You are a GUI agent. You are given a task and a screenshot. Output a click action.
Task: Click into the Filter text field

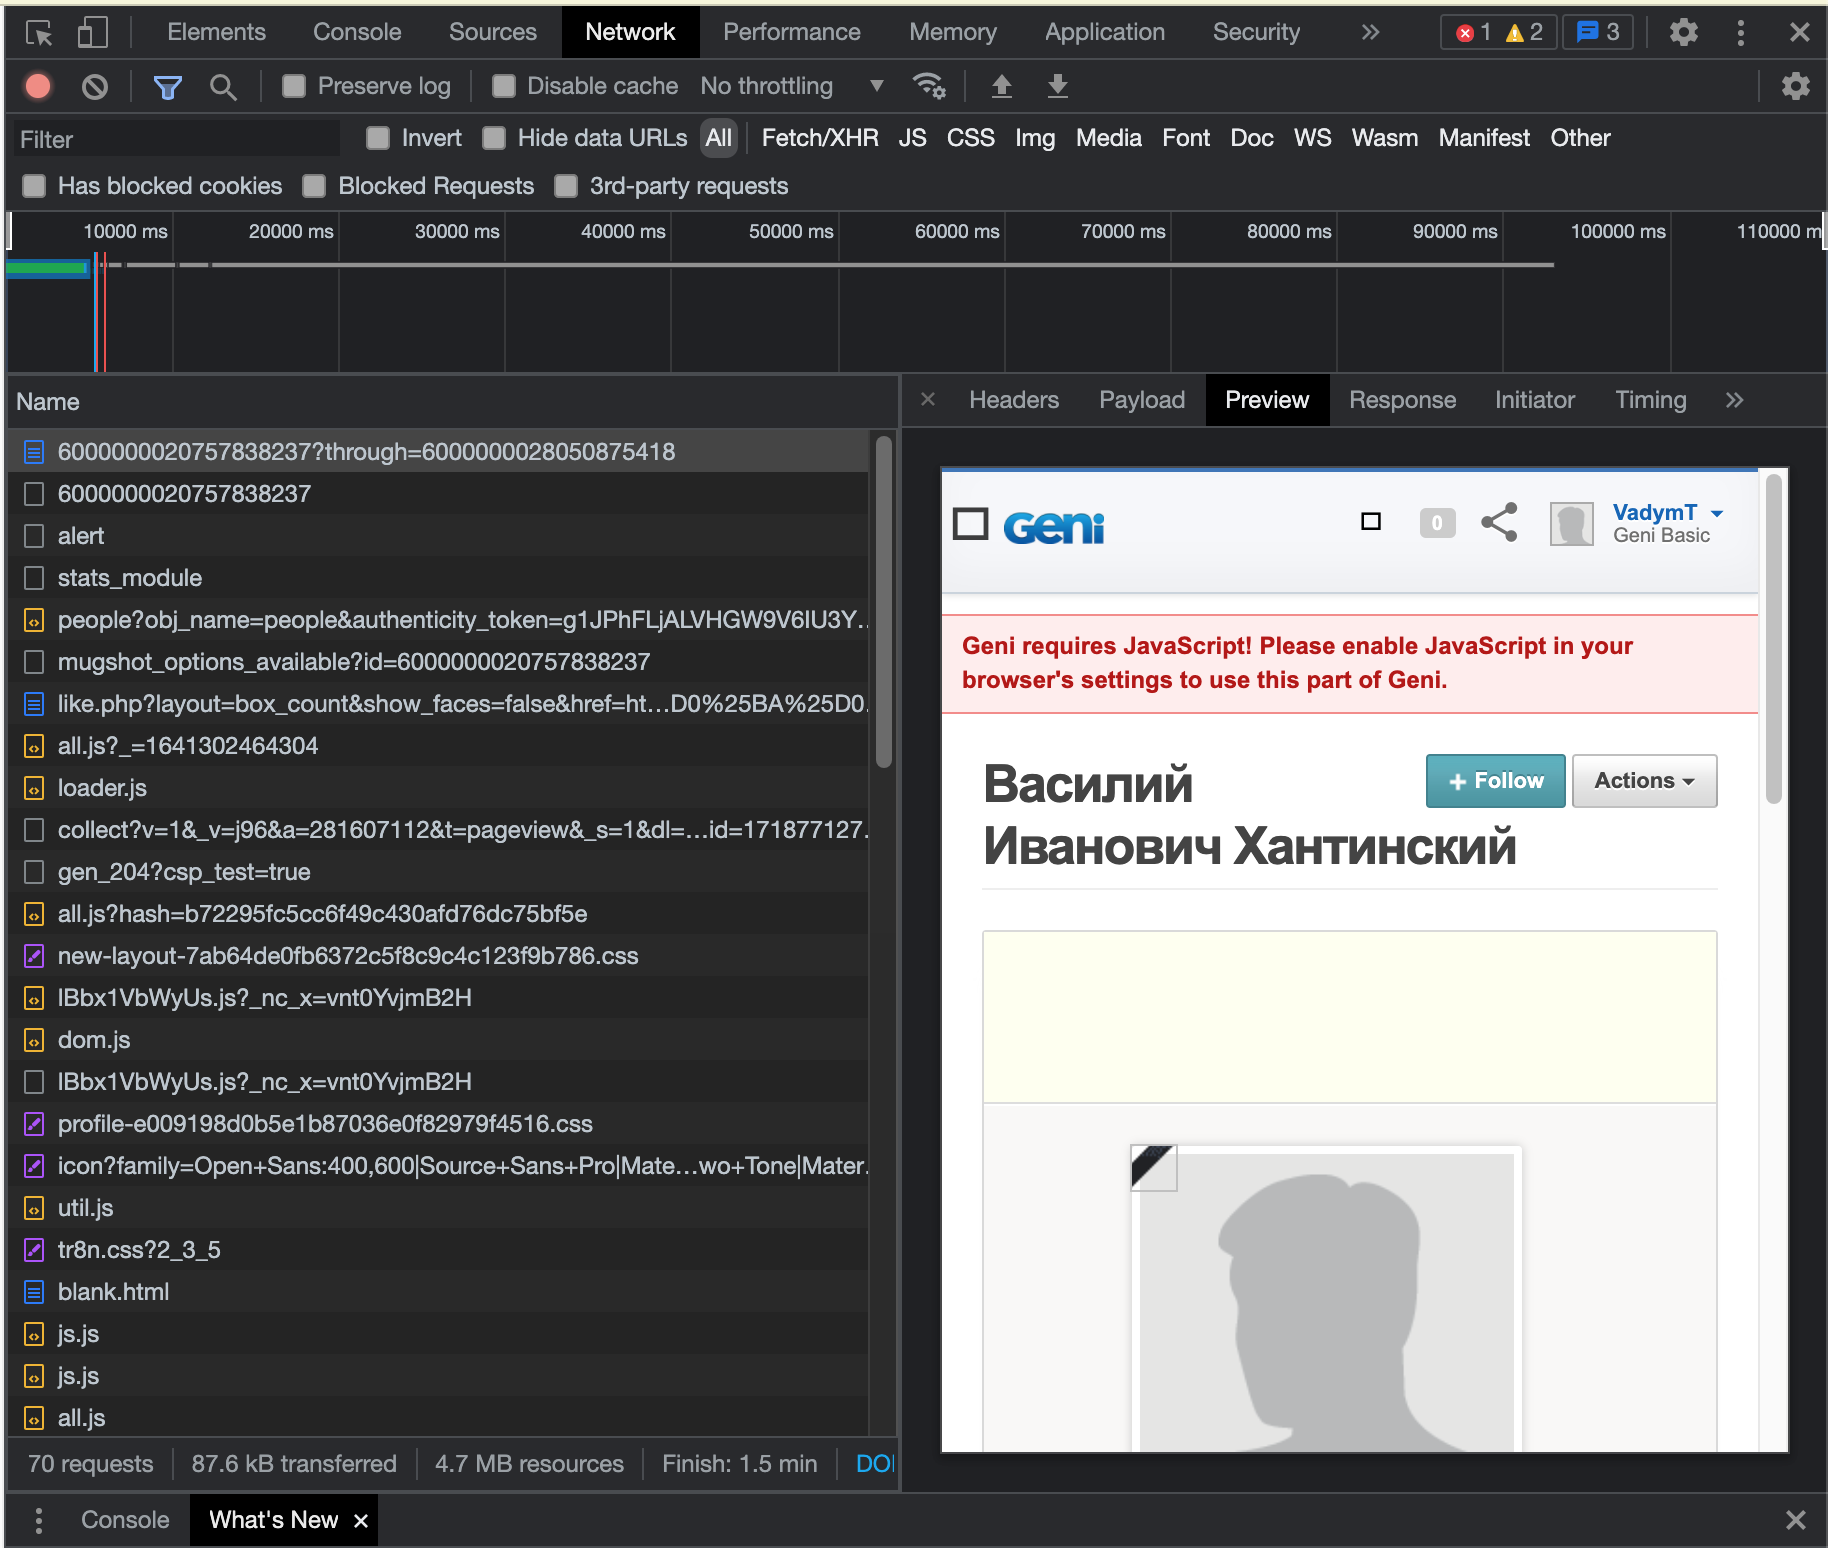click(x=175, y=139)
